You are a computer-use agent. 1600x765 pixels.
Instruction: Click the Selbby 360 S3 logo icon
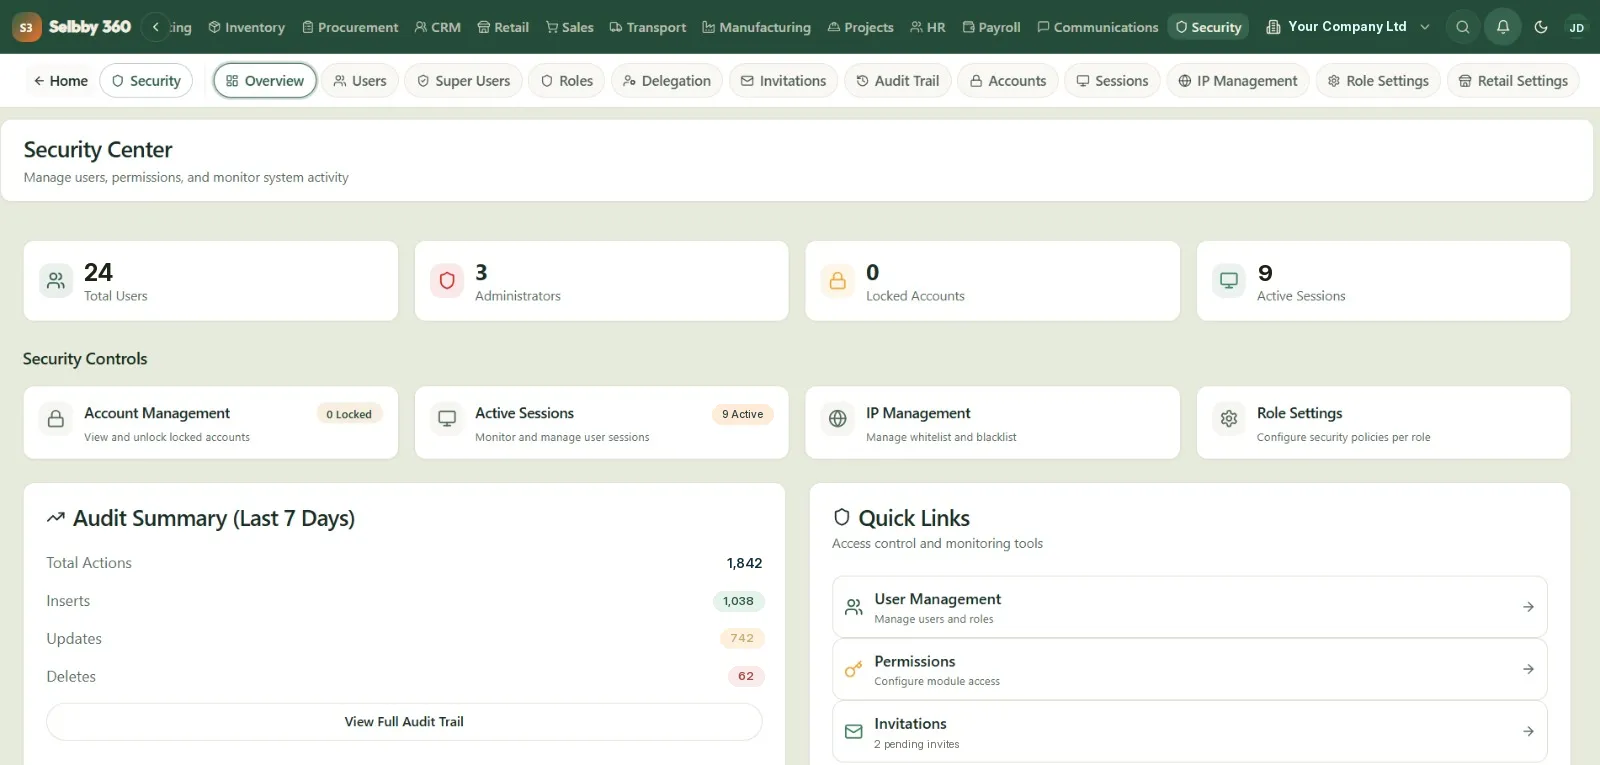(26, 27)
